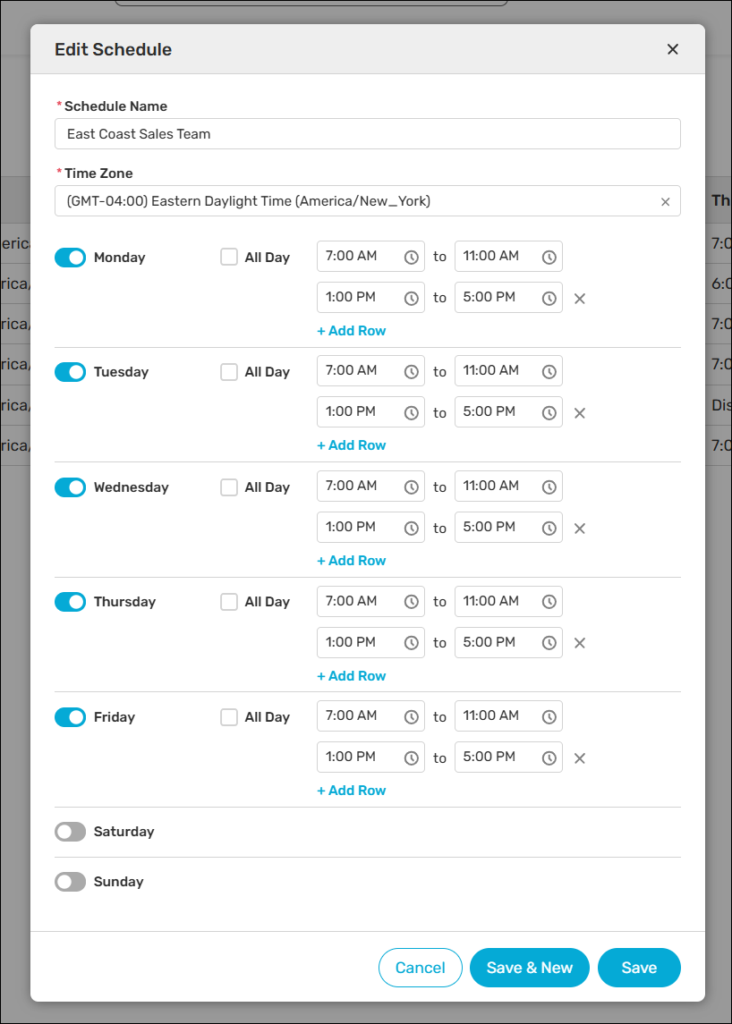
Task: Delete Thursday's 1:00 PM to 5:00 PM row
Action: tap(579, 643)
